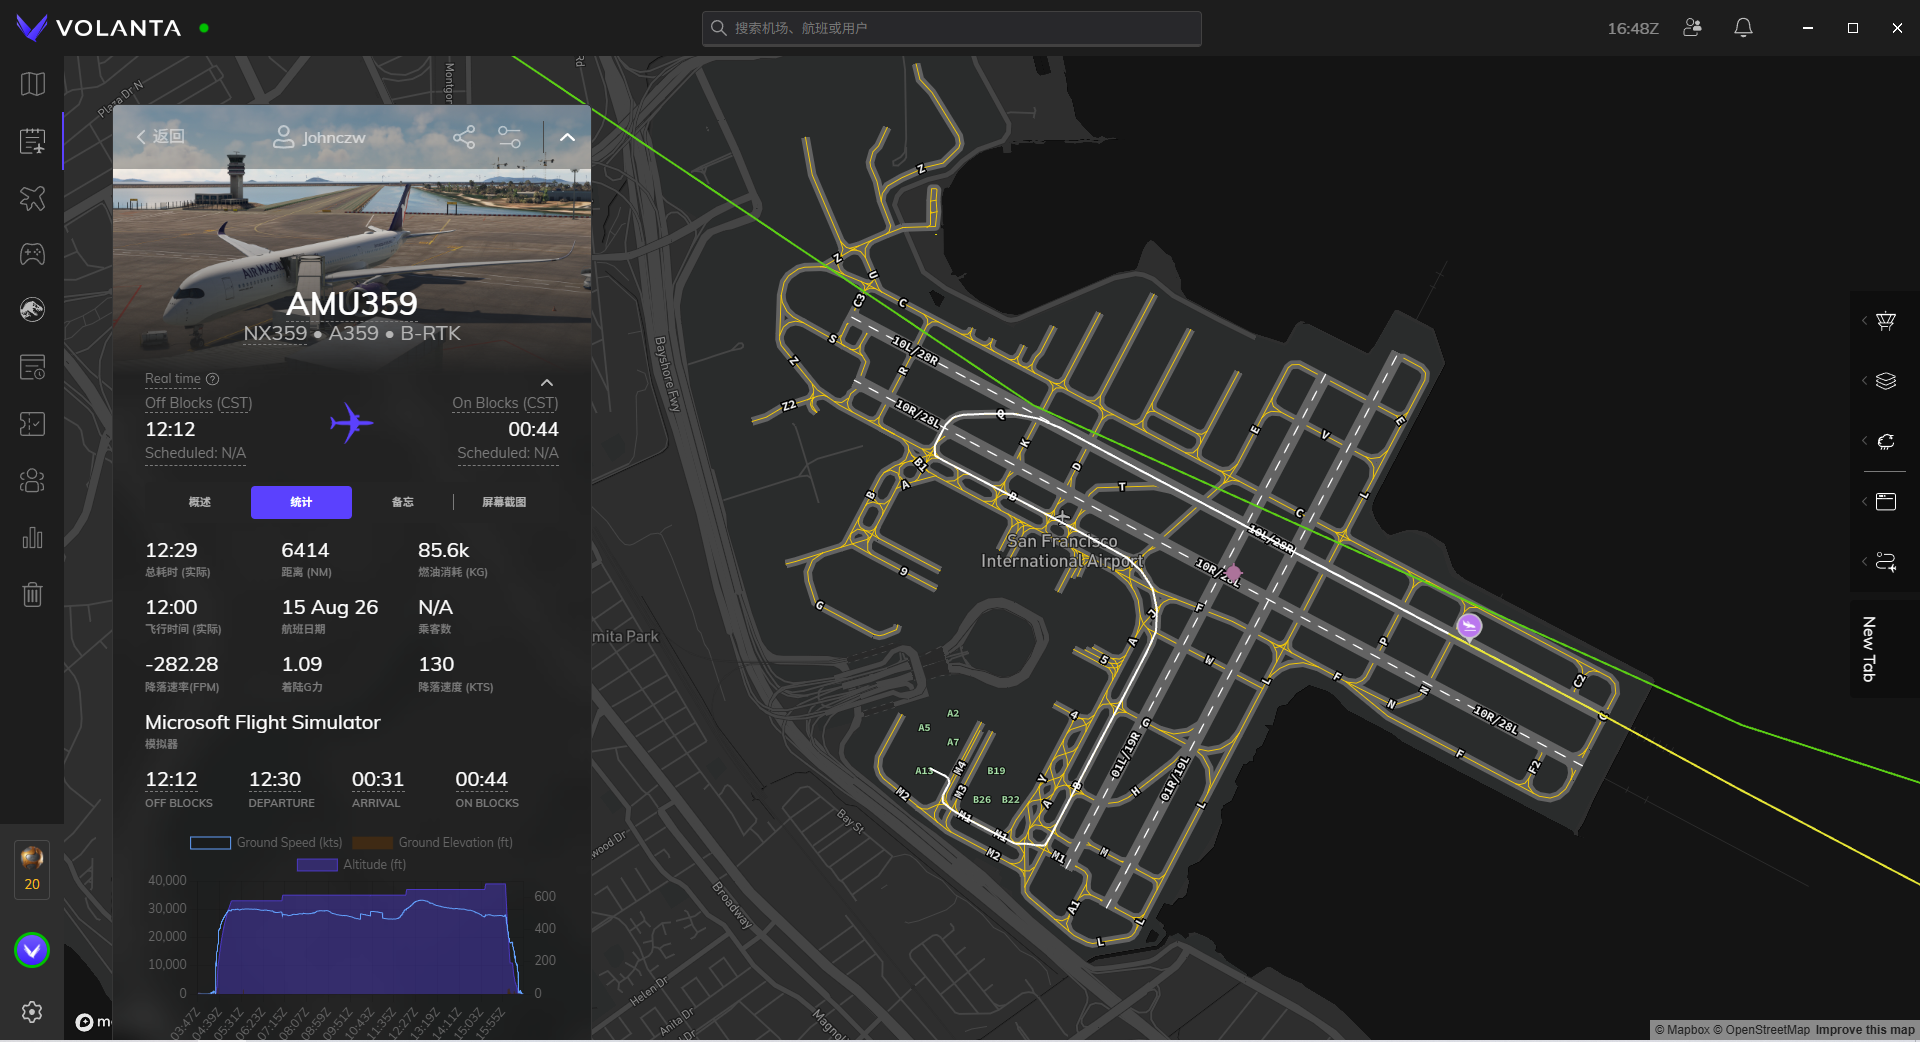Open the game controller sidebar icon

(x=32, y=254)
